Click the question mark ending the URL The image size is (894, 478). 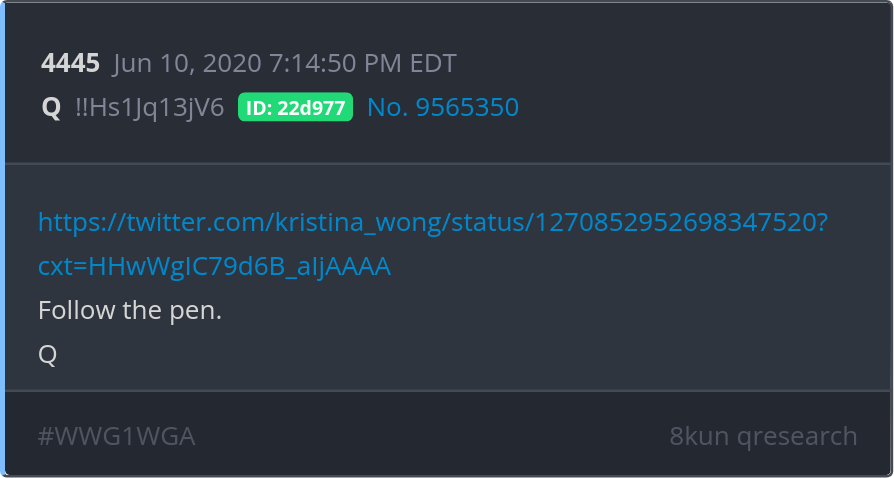[x=820, y=223]
